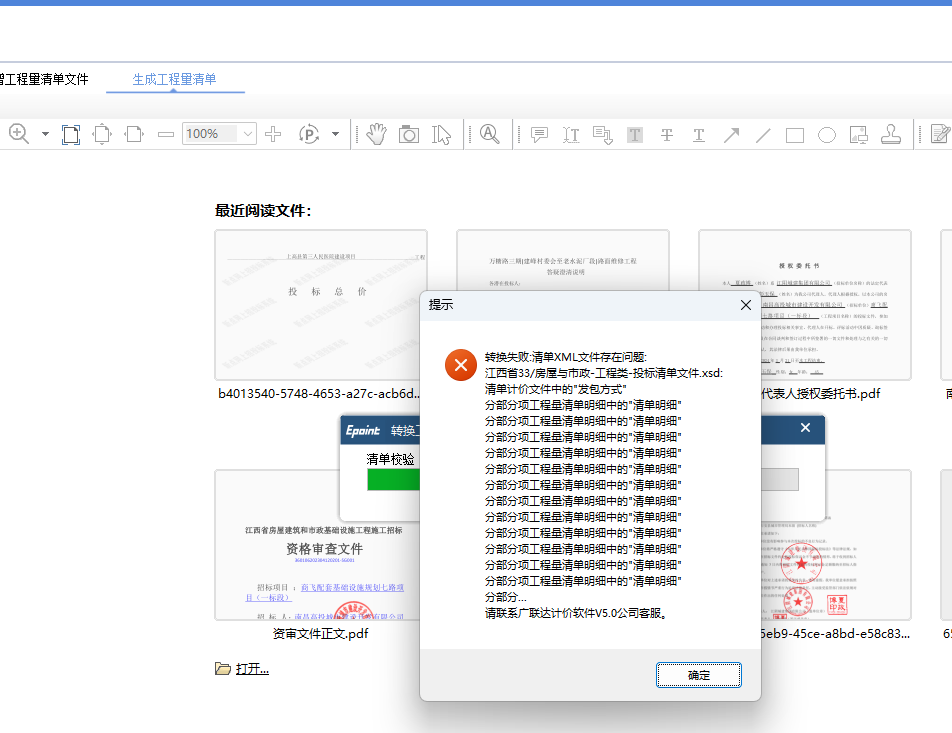Screen dimensions: 952x733
Task: Open the 100% zoom level combo box
Action: pyautogui.click(x=219, y=134)
